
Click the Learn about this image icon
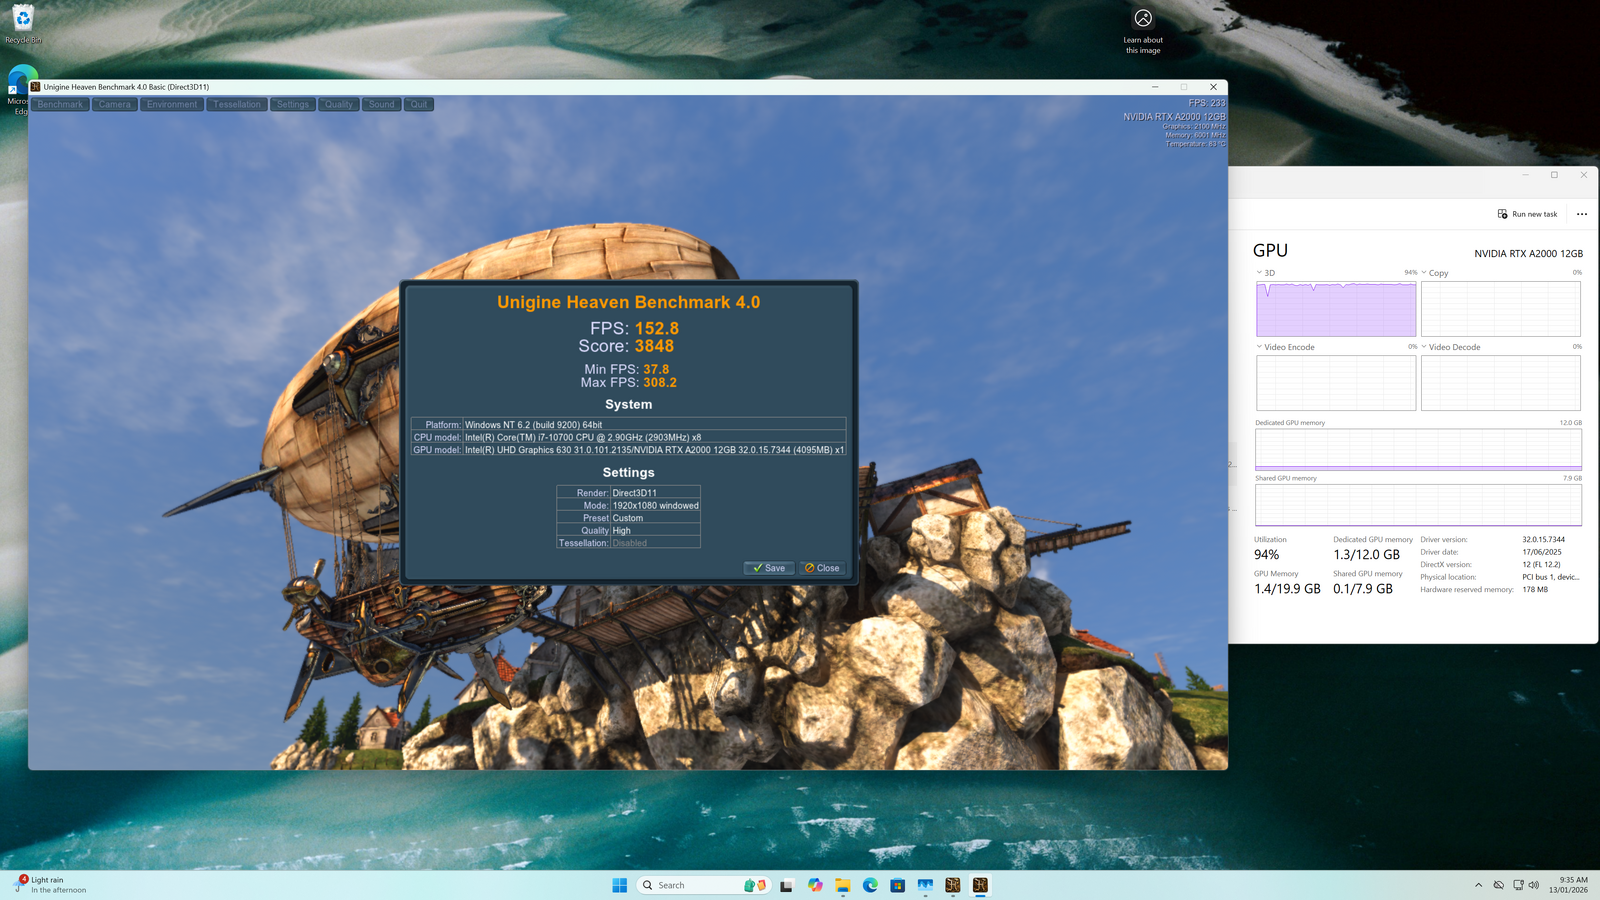1143,20
